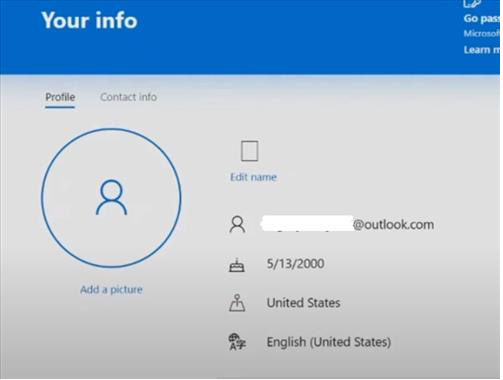Click the United States country text
This screenshot has height=380, width=503.
click(x=303, y=303)
